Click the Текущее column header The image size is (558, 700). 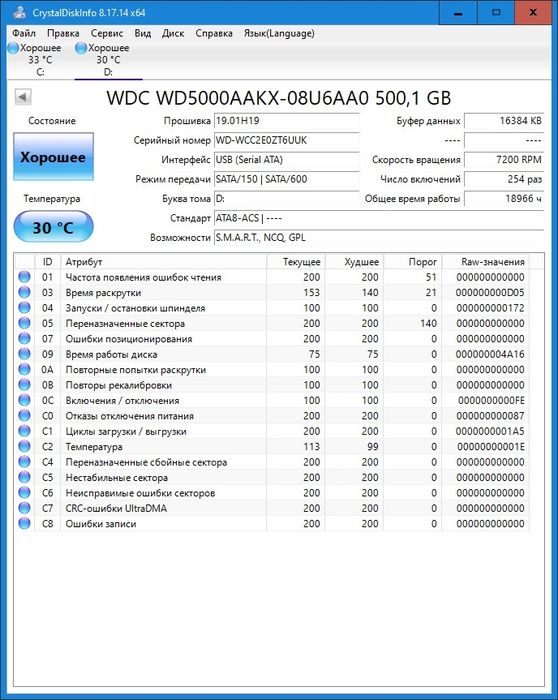coord(296,262)
